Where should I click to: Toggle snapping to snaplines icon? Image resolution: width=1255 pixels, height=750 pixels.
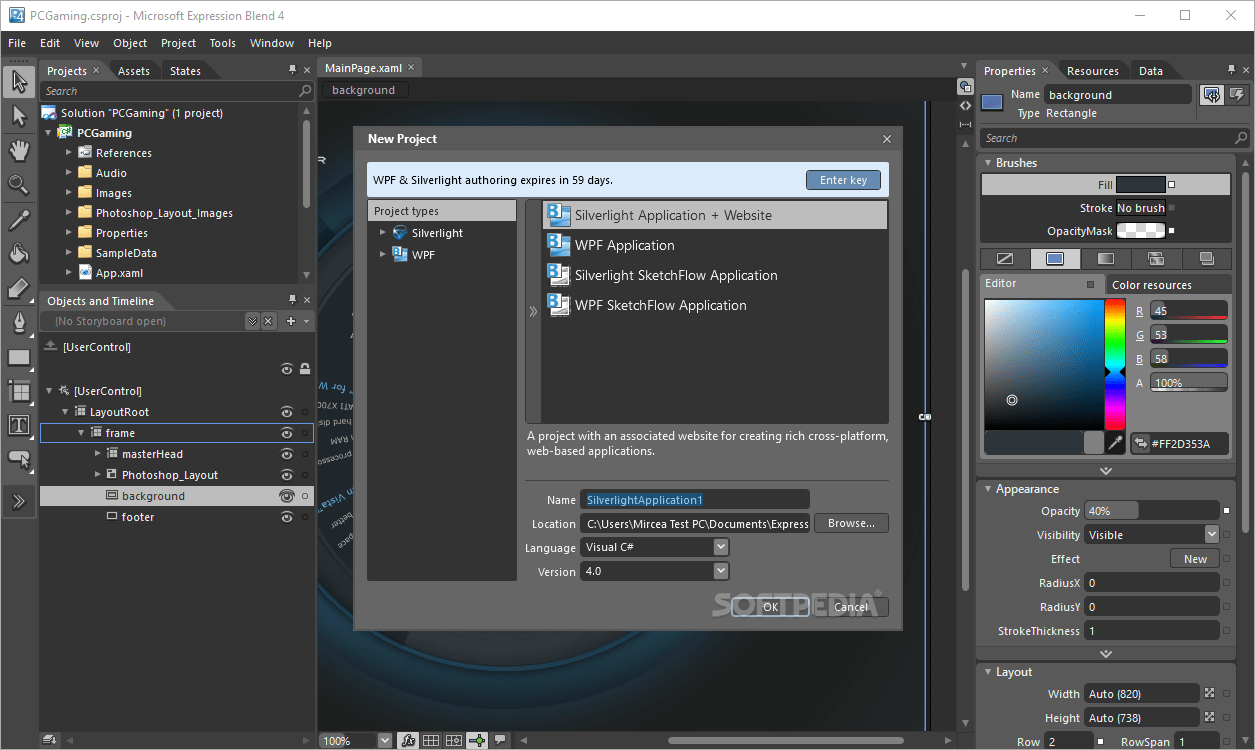[477, 741]
